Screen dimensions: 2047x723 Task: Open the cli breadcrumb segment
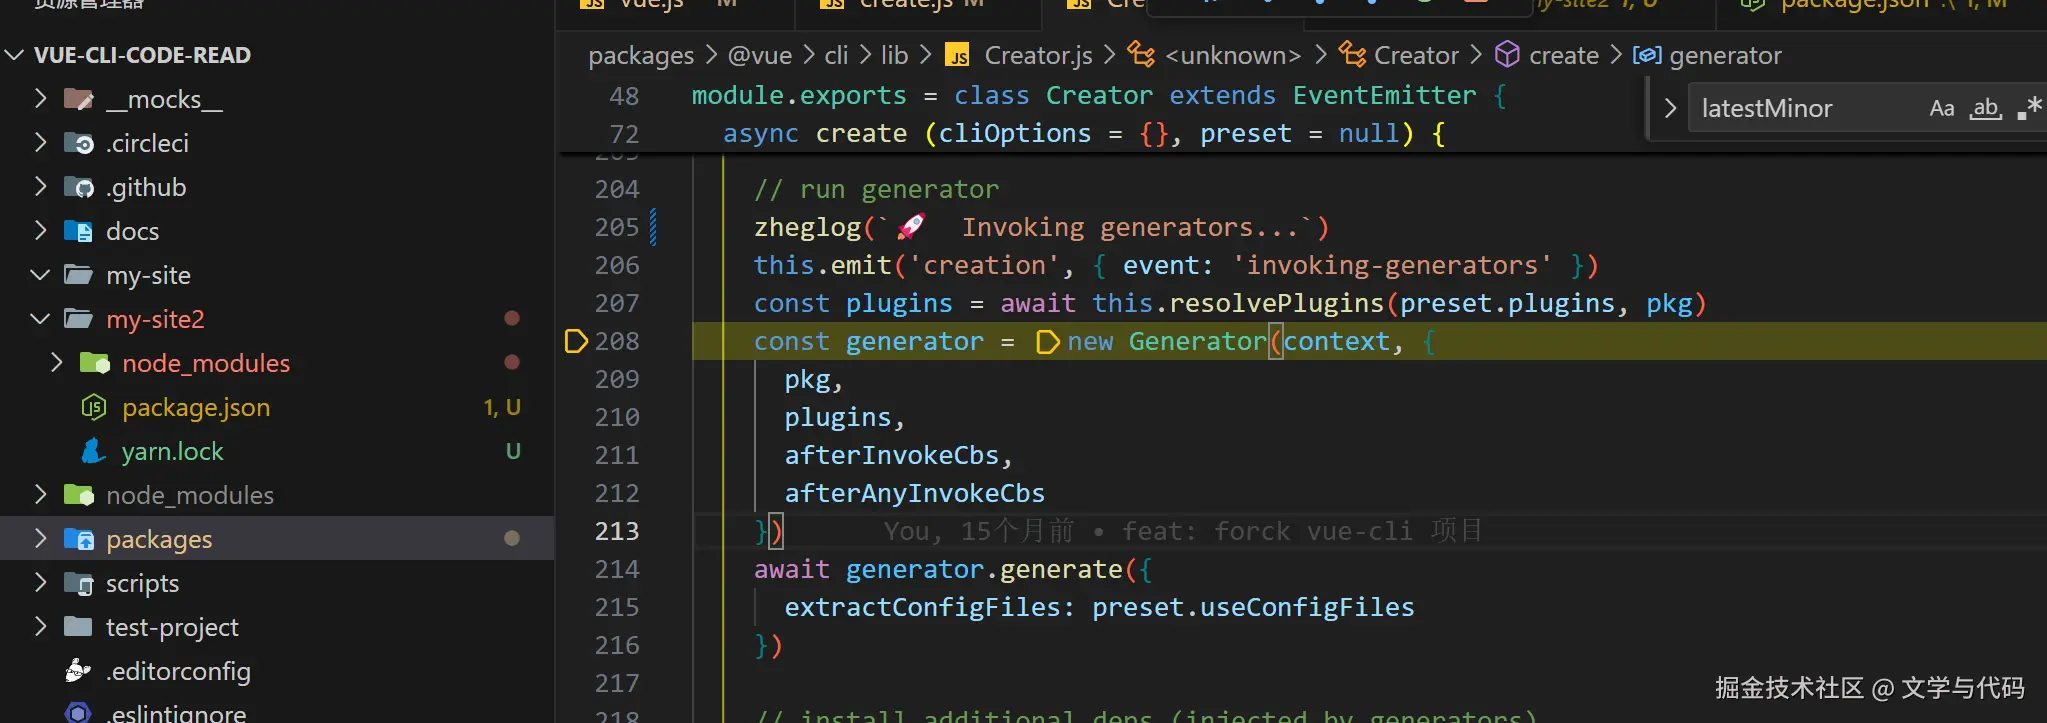point(836,55)
